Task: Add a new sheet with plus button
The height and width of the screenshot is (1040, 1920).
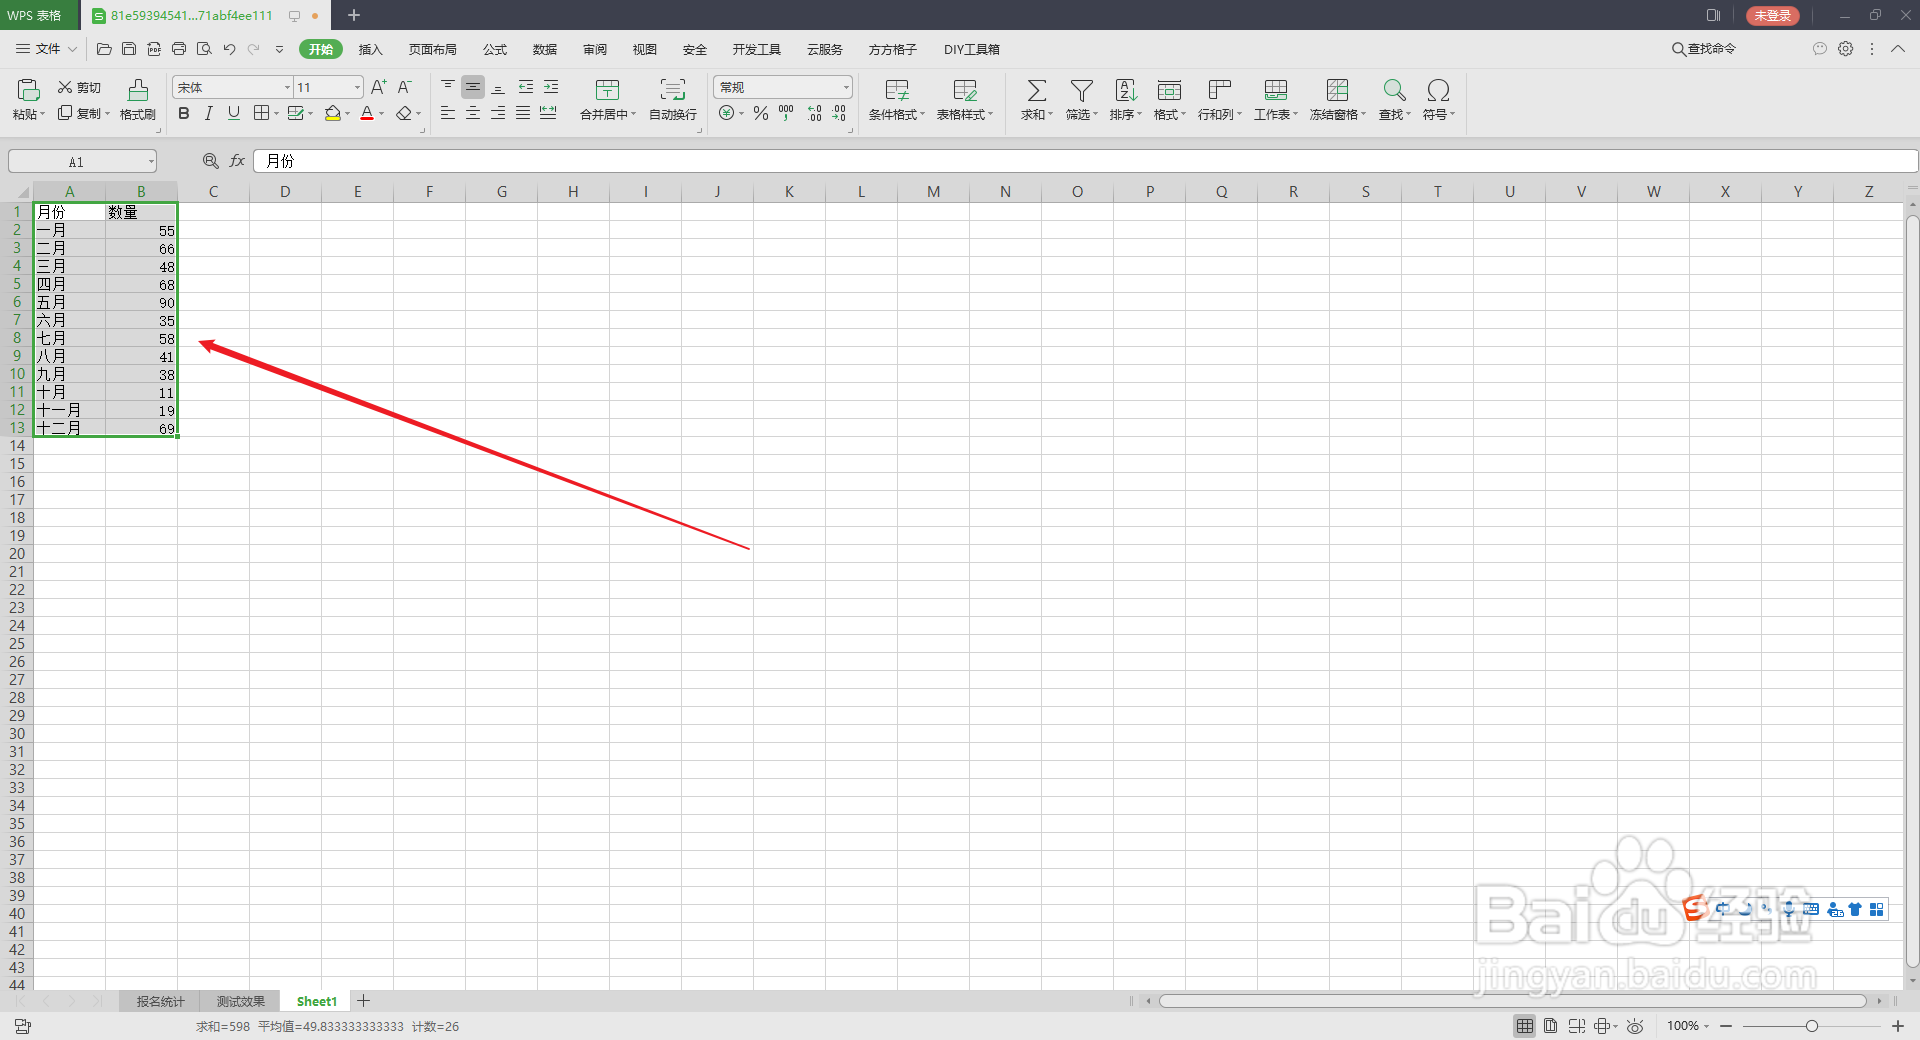Action: point(364,1001)
